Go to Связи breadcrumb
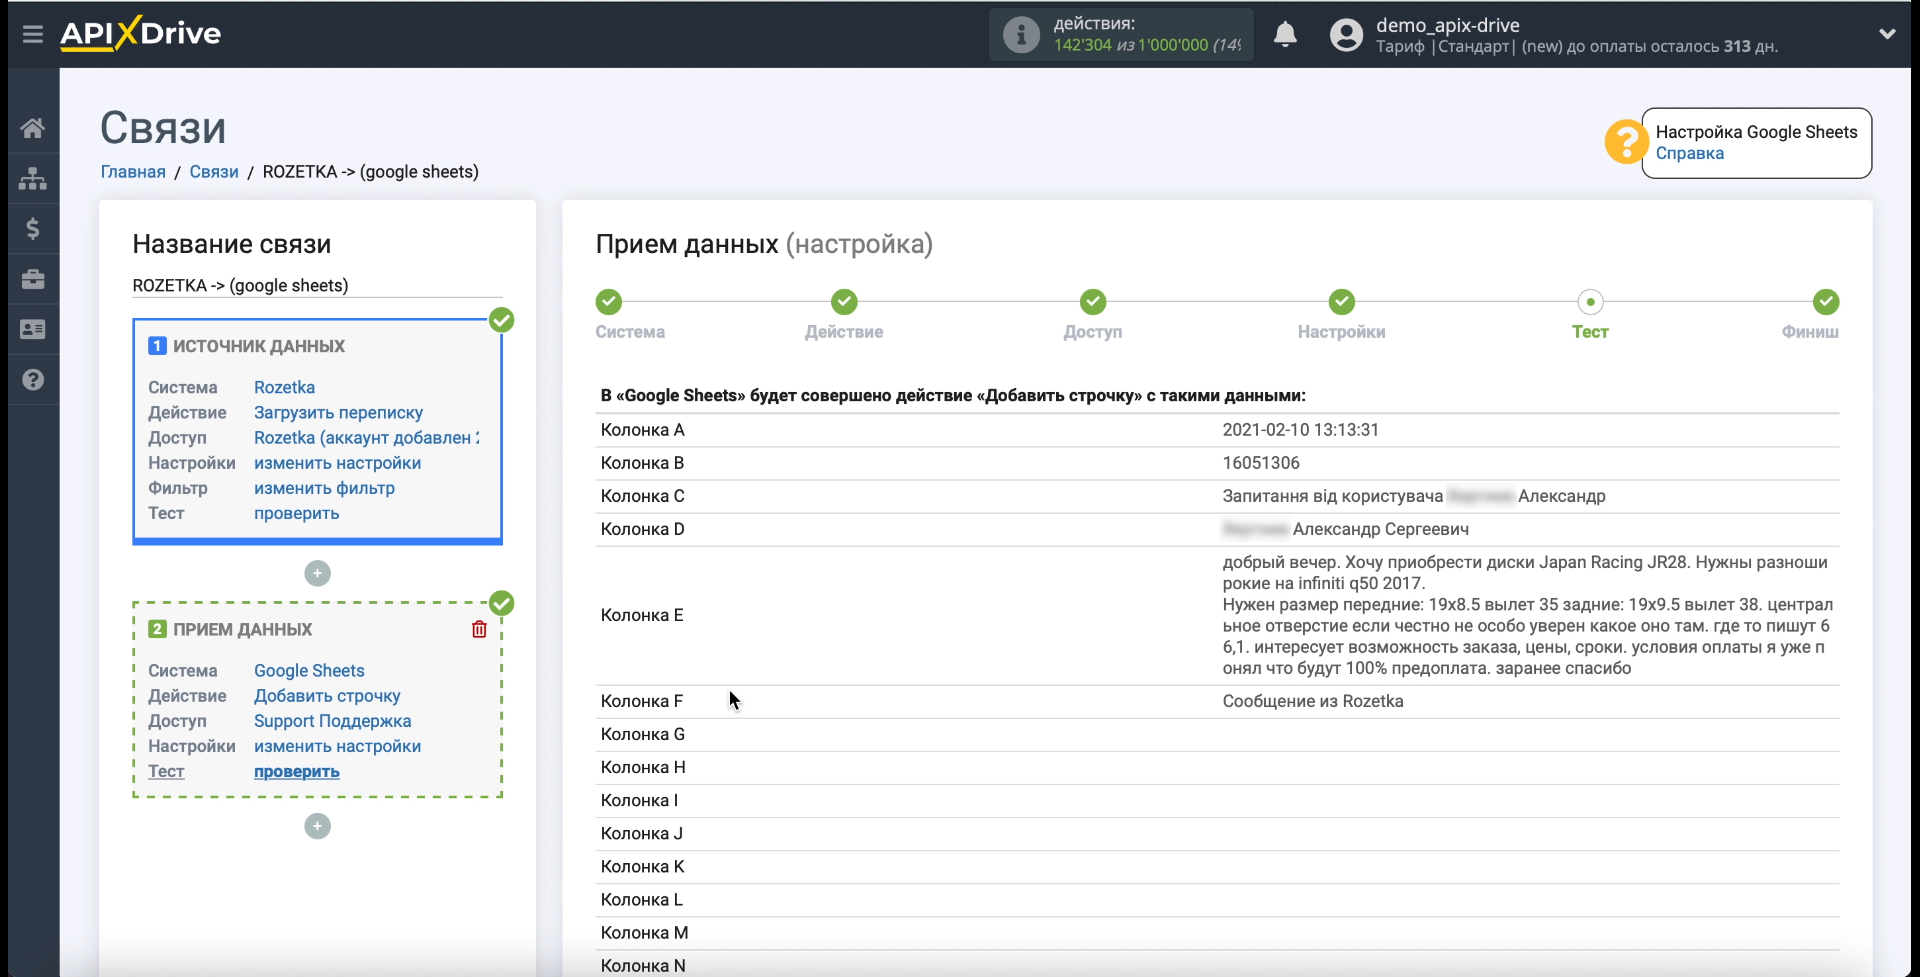Image resolution: width=1920 pixels, height=977 pixels. click(x=214, y=172)
